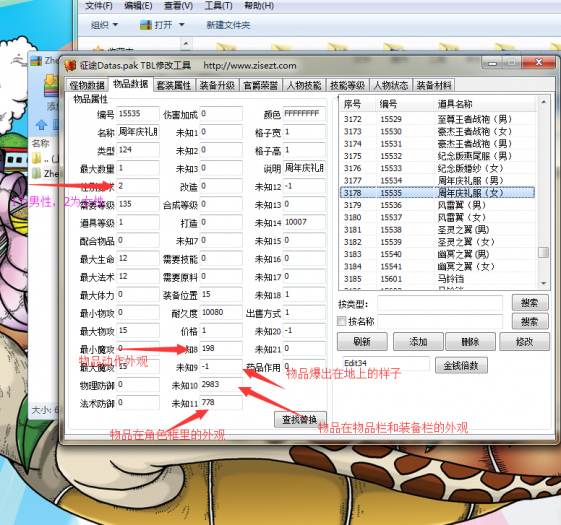Image resolution: width=561 pixels, height=525 pixels.
Task: Click the blue up-arrow icon in left window
Action: 42,124
